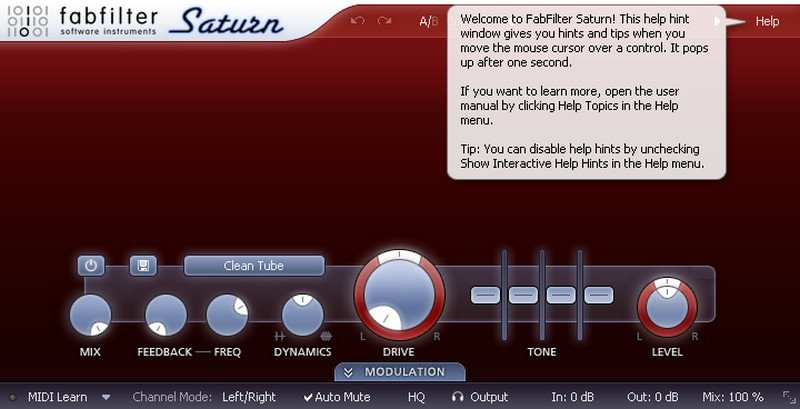Toggle HQ high quality mode
Image resolution: width=800 pixels, height=409 pixels.
[x=416, y=397]
